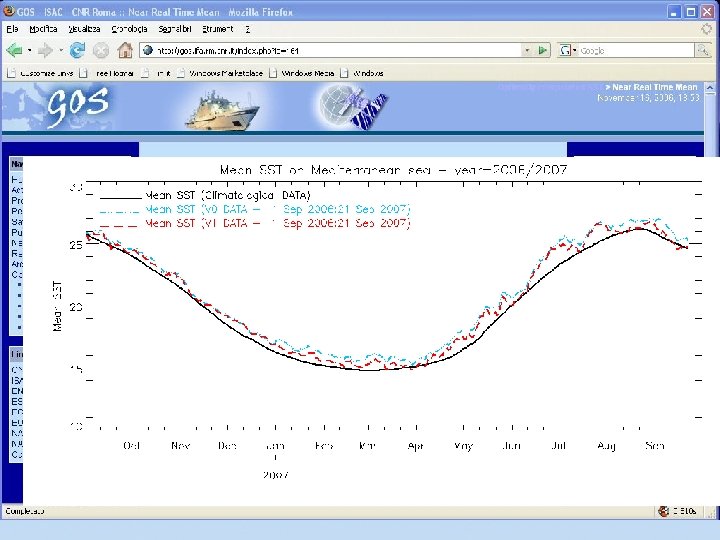720x540 pixels.
Task: Open the Windows Marketplace bookmark
Action: coord(220,73)
